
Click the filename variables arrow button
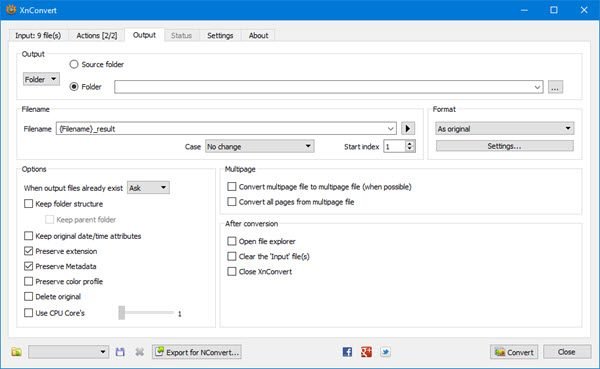point(408,129)
